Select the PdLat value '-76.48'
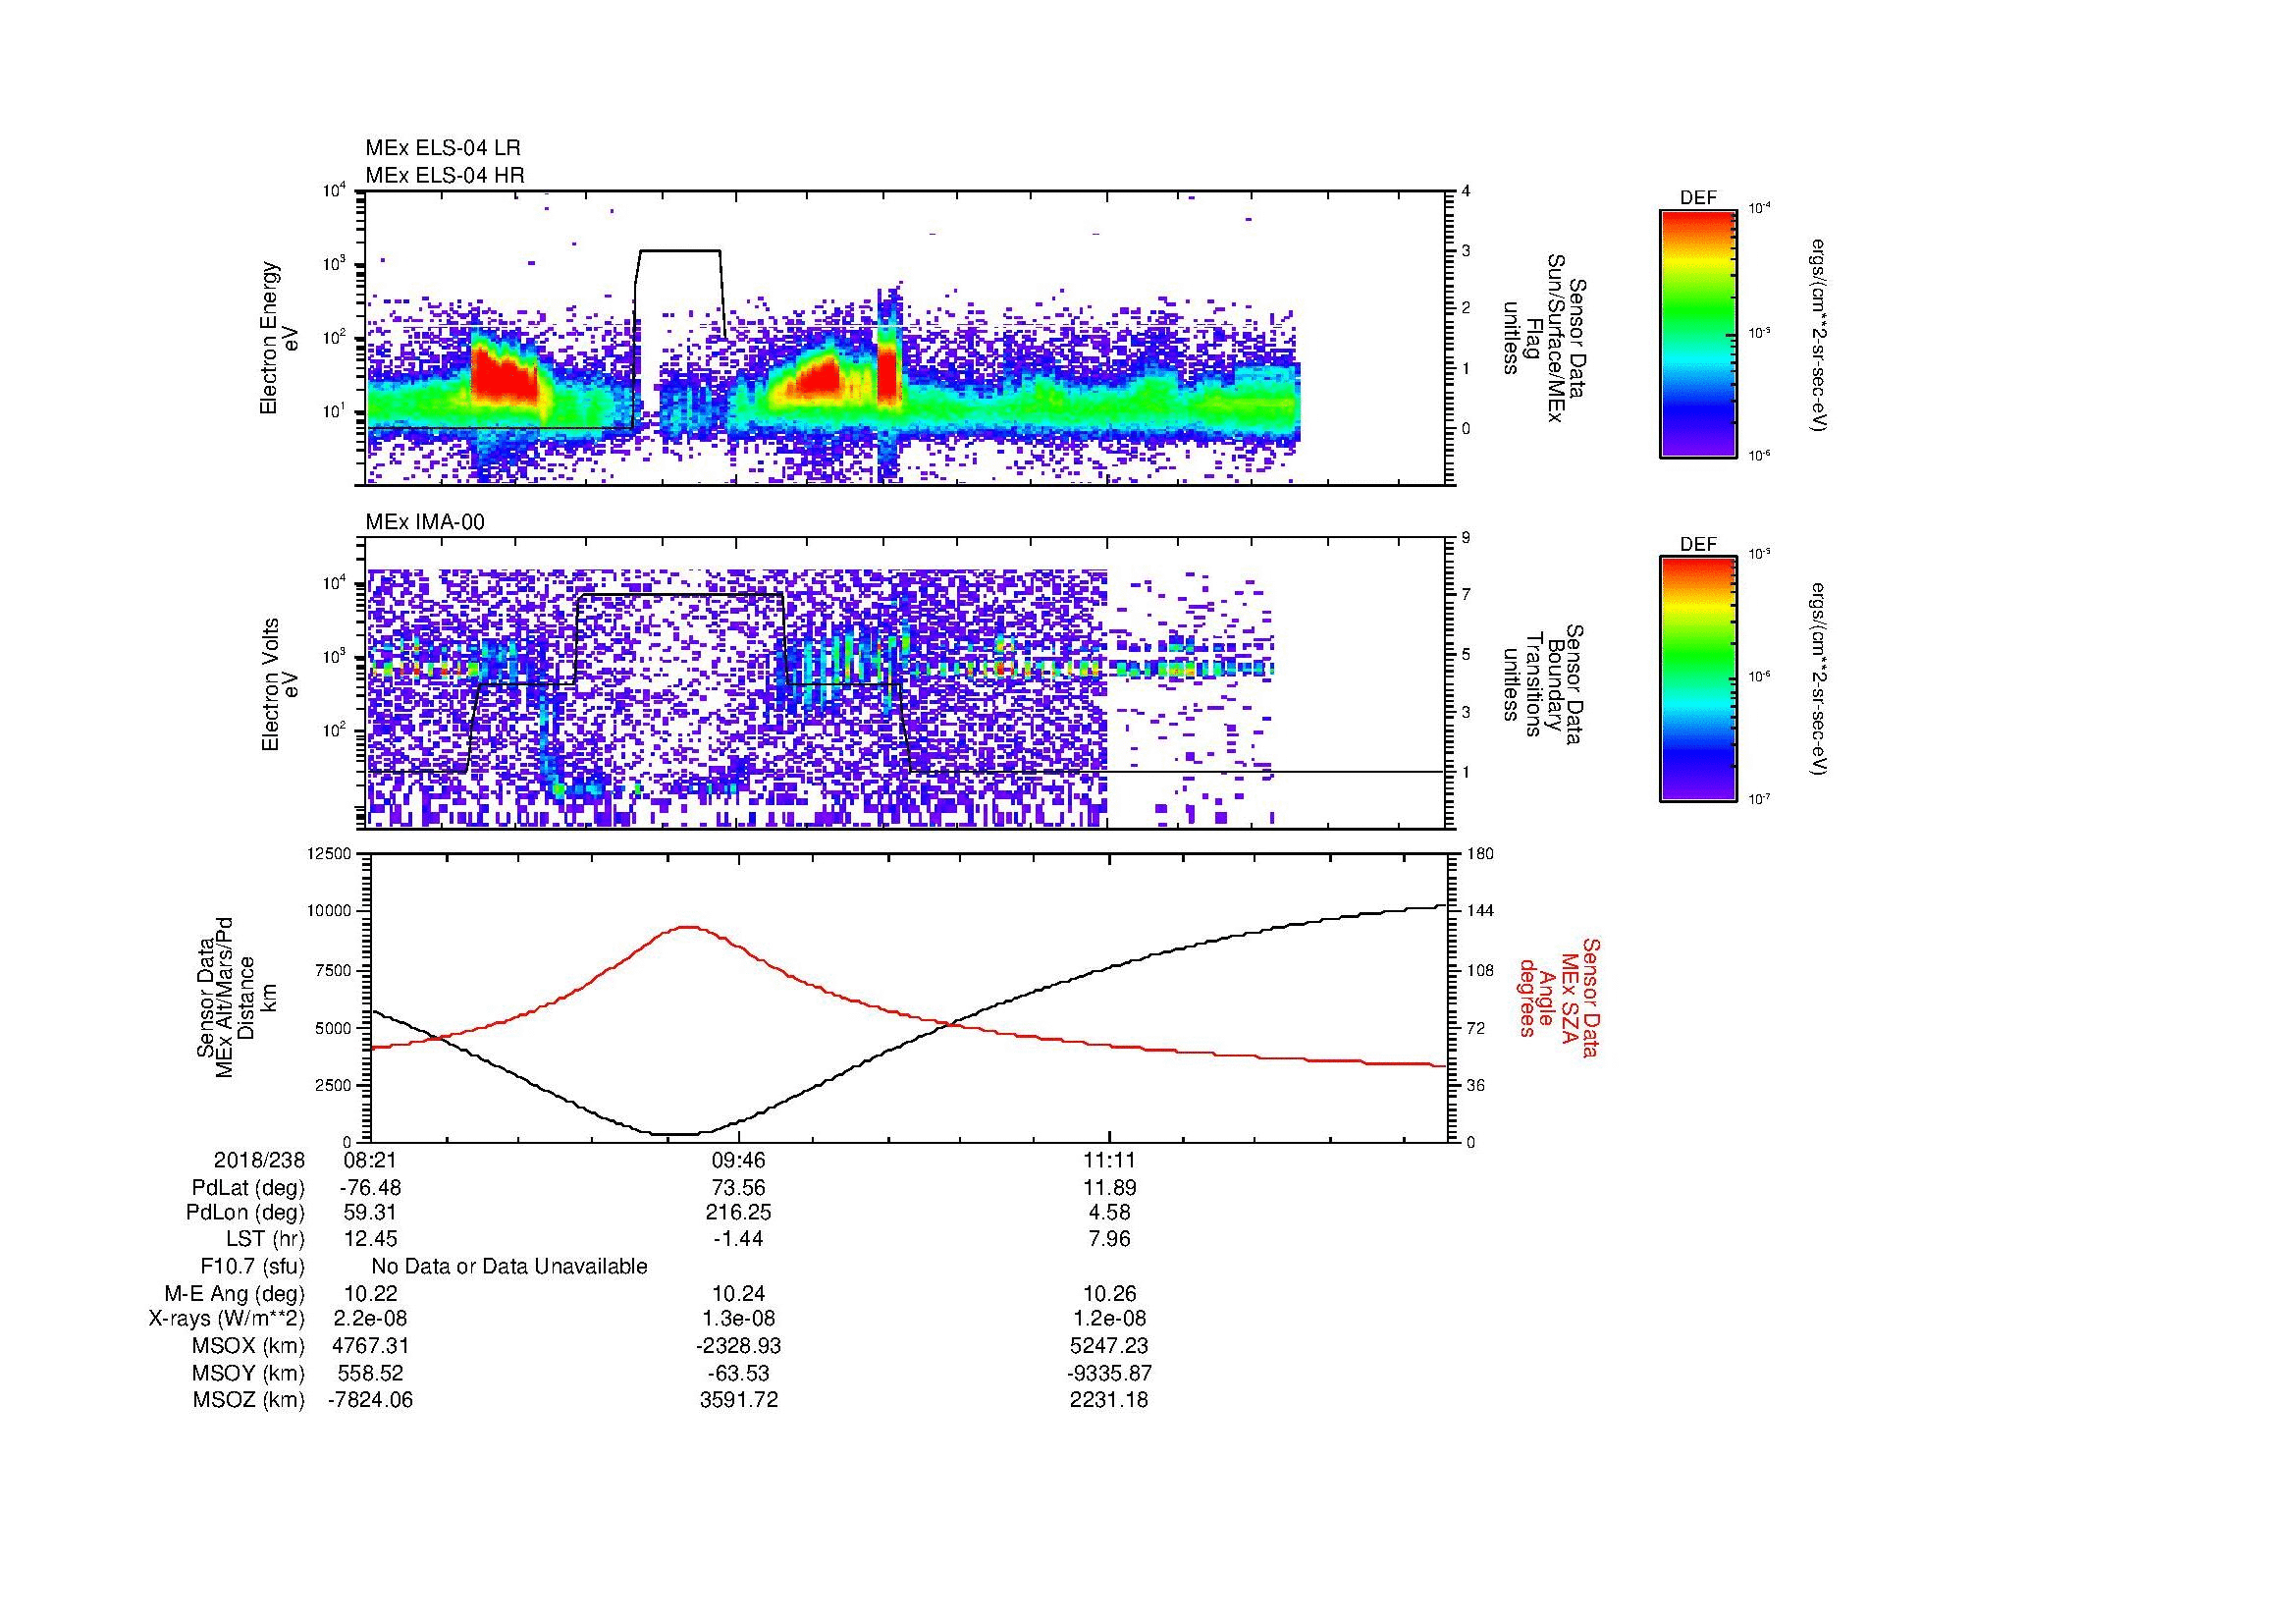 [371, 1188]
